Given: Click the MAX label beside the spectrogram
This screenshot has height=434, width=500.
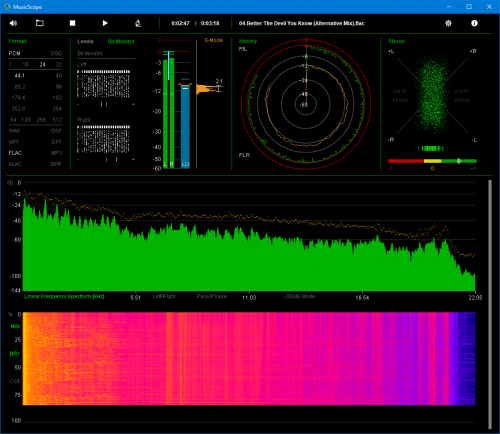Looking at the screenshot, I should click(16, 326).
